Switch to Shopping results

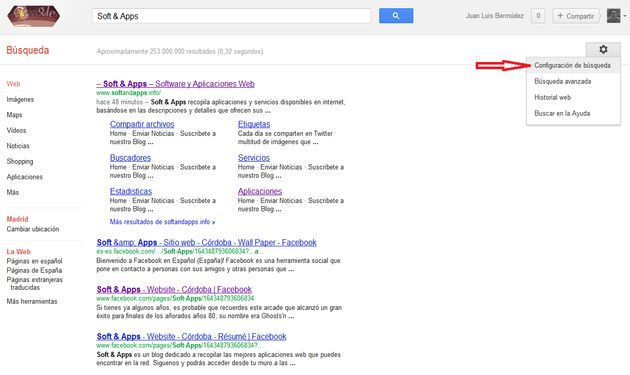tap(20, 162)
